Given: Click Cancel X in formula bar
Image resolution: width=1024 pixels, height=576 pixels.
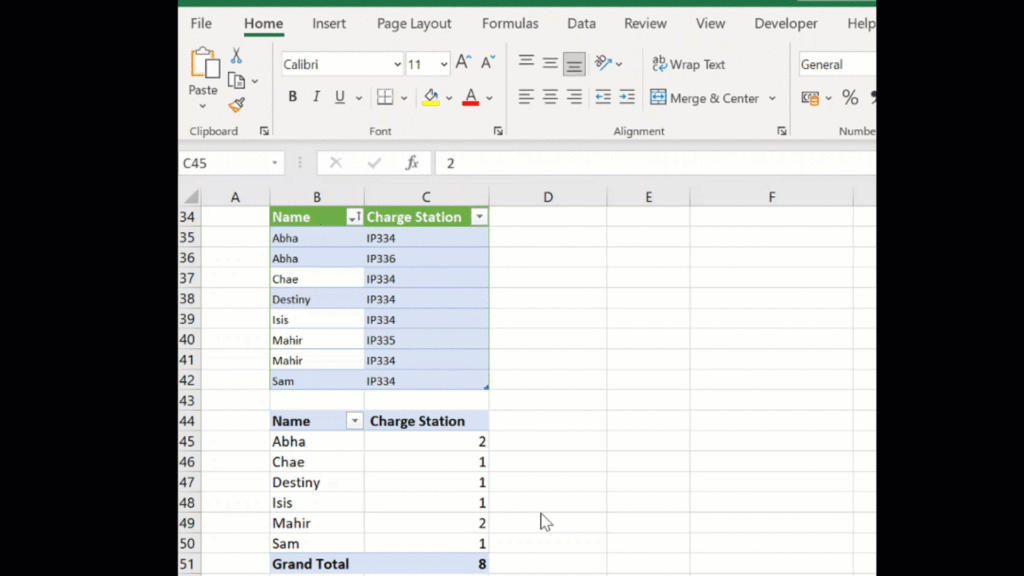Looking at the screenshot, I should coord(336,163).
